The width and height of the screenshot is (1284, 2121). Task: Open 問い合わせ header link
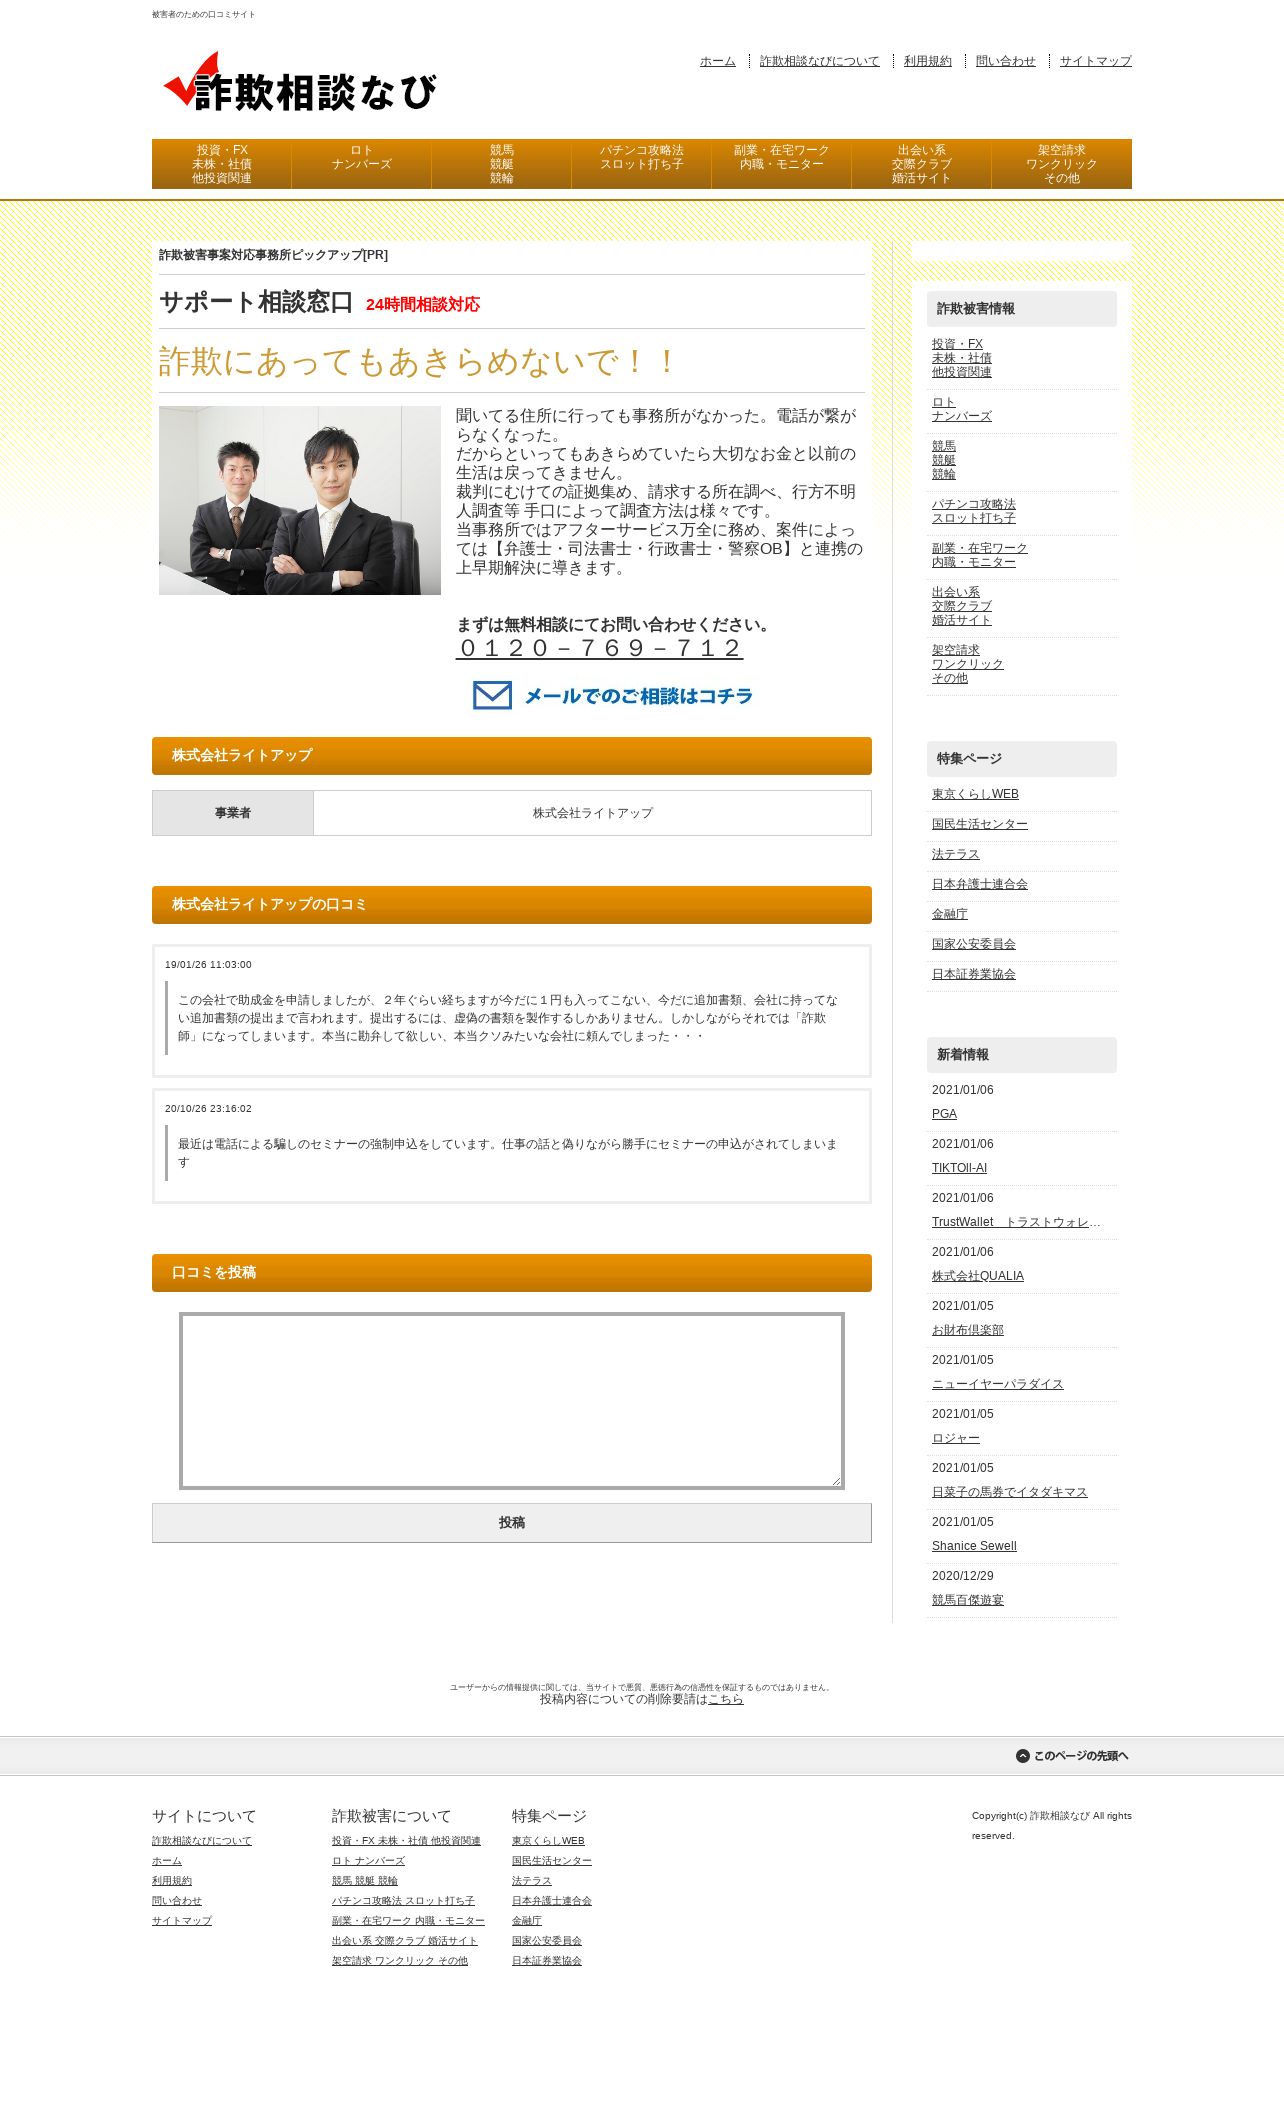1006,61
